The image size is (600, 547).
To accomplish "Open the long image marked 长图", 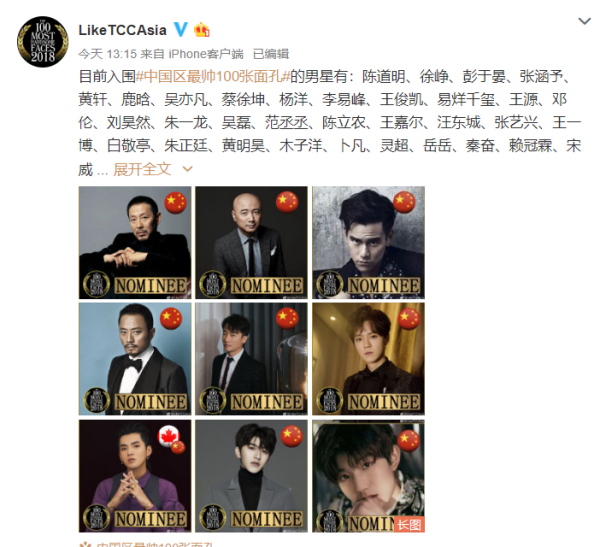I will pos(368,476).
